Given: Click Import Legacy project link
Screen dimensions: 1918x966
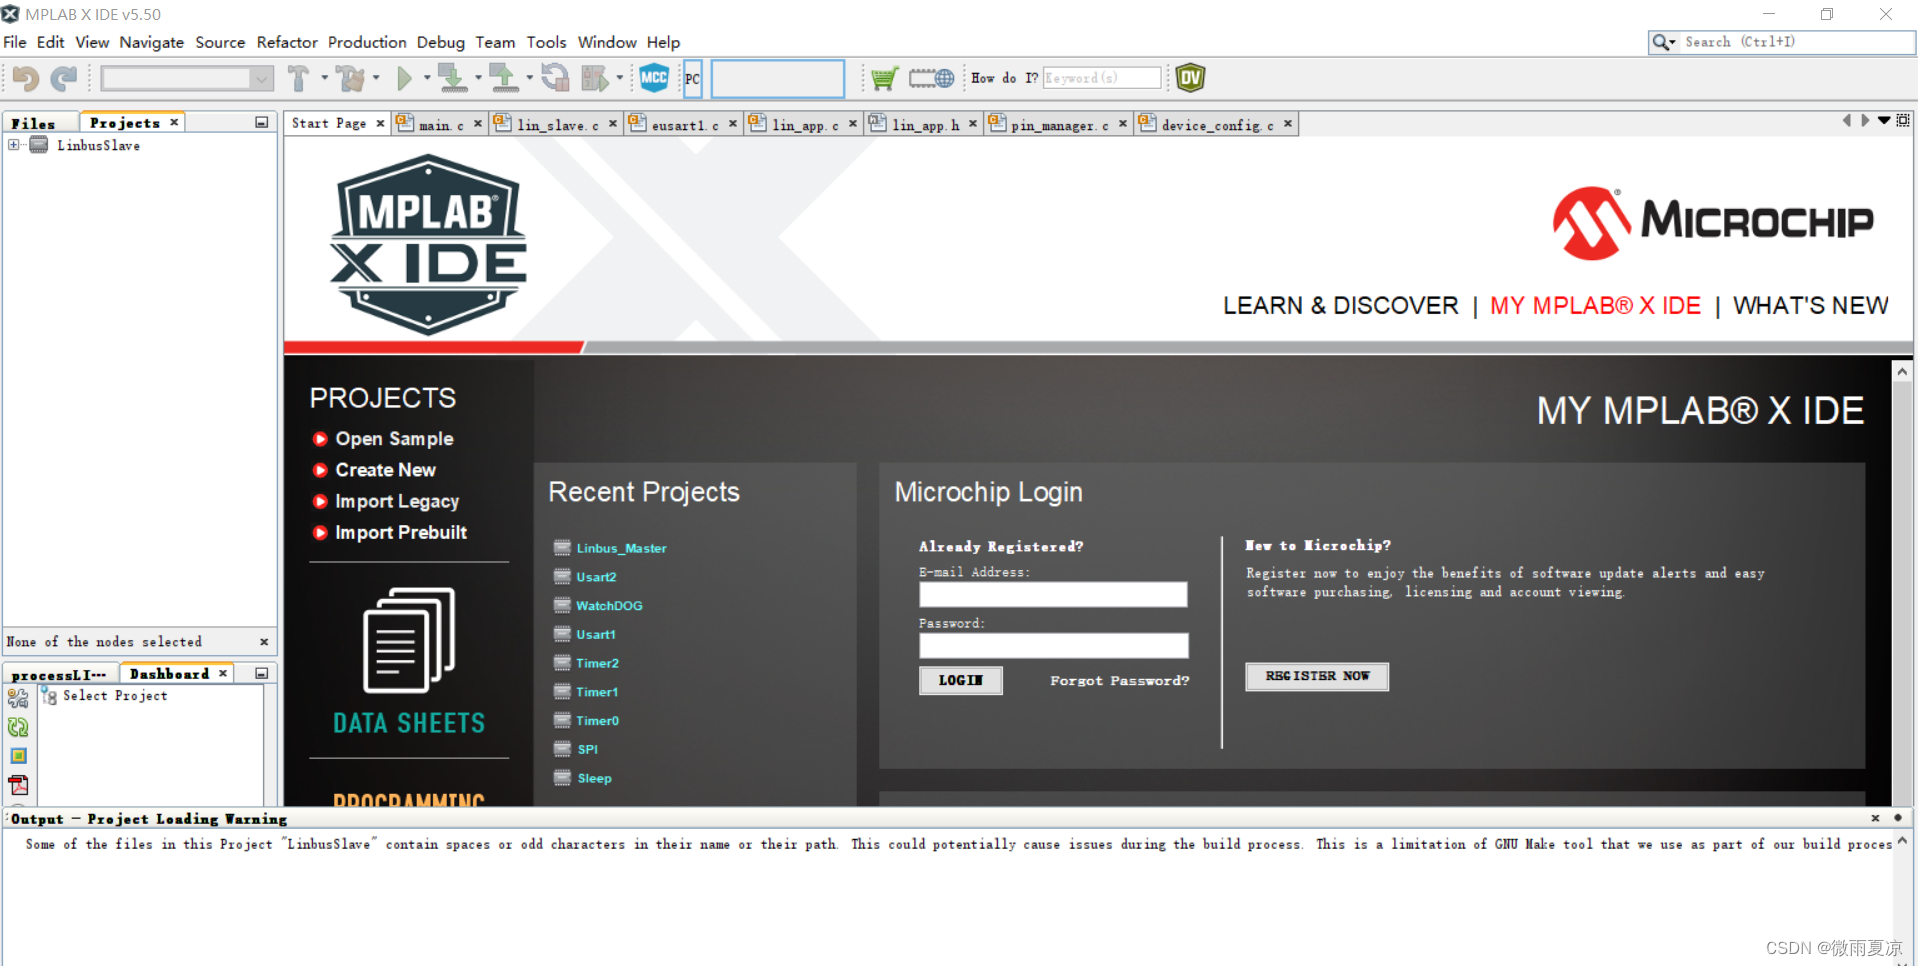Looking at the screenshot, I should (397, 501).
